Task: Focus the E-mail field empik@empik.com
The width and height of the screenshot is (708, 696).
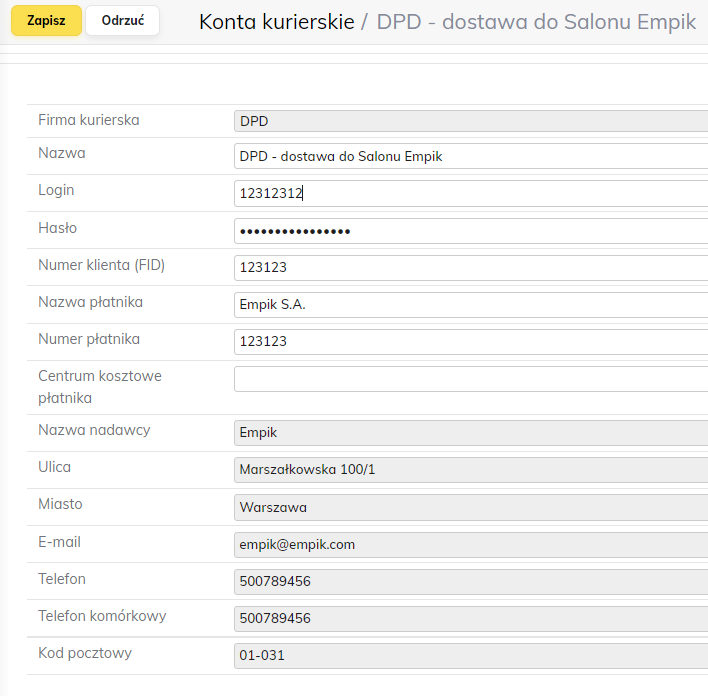Action: point(470,544)
